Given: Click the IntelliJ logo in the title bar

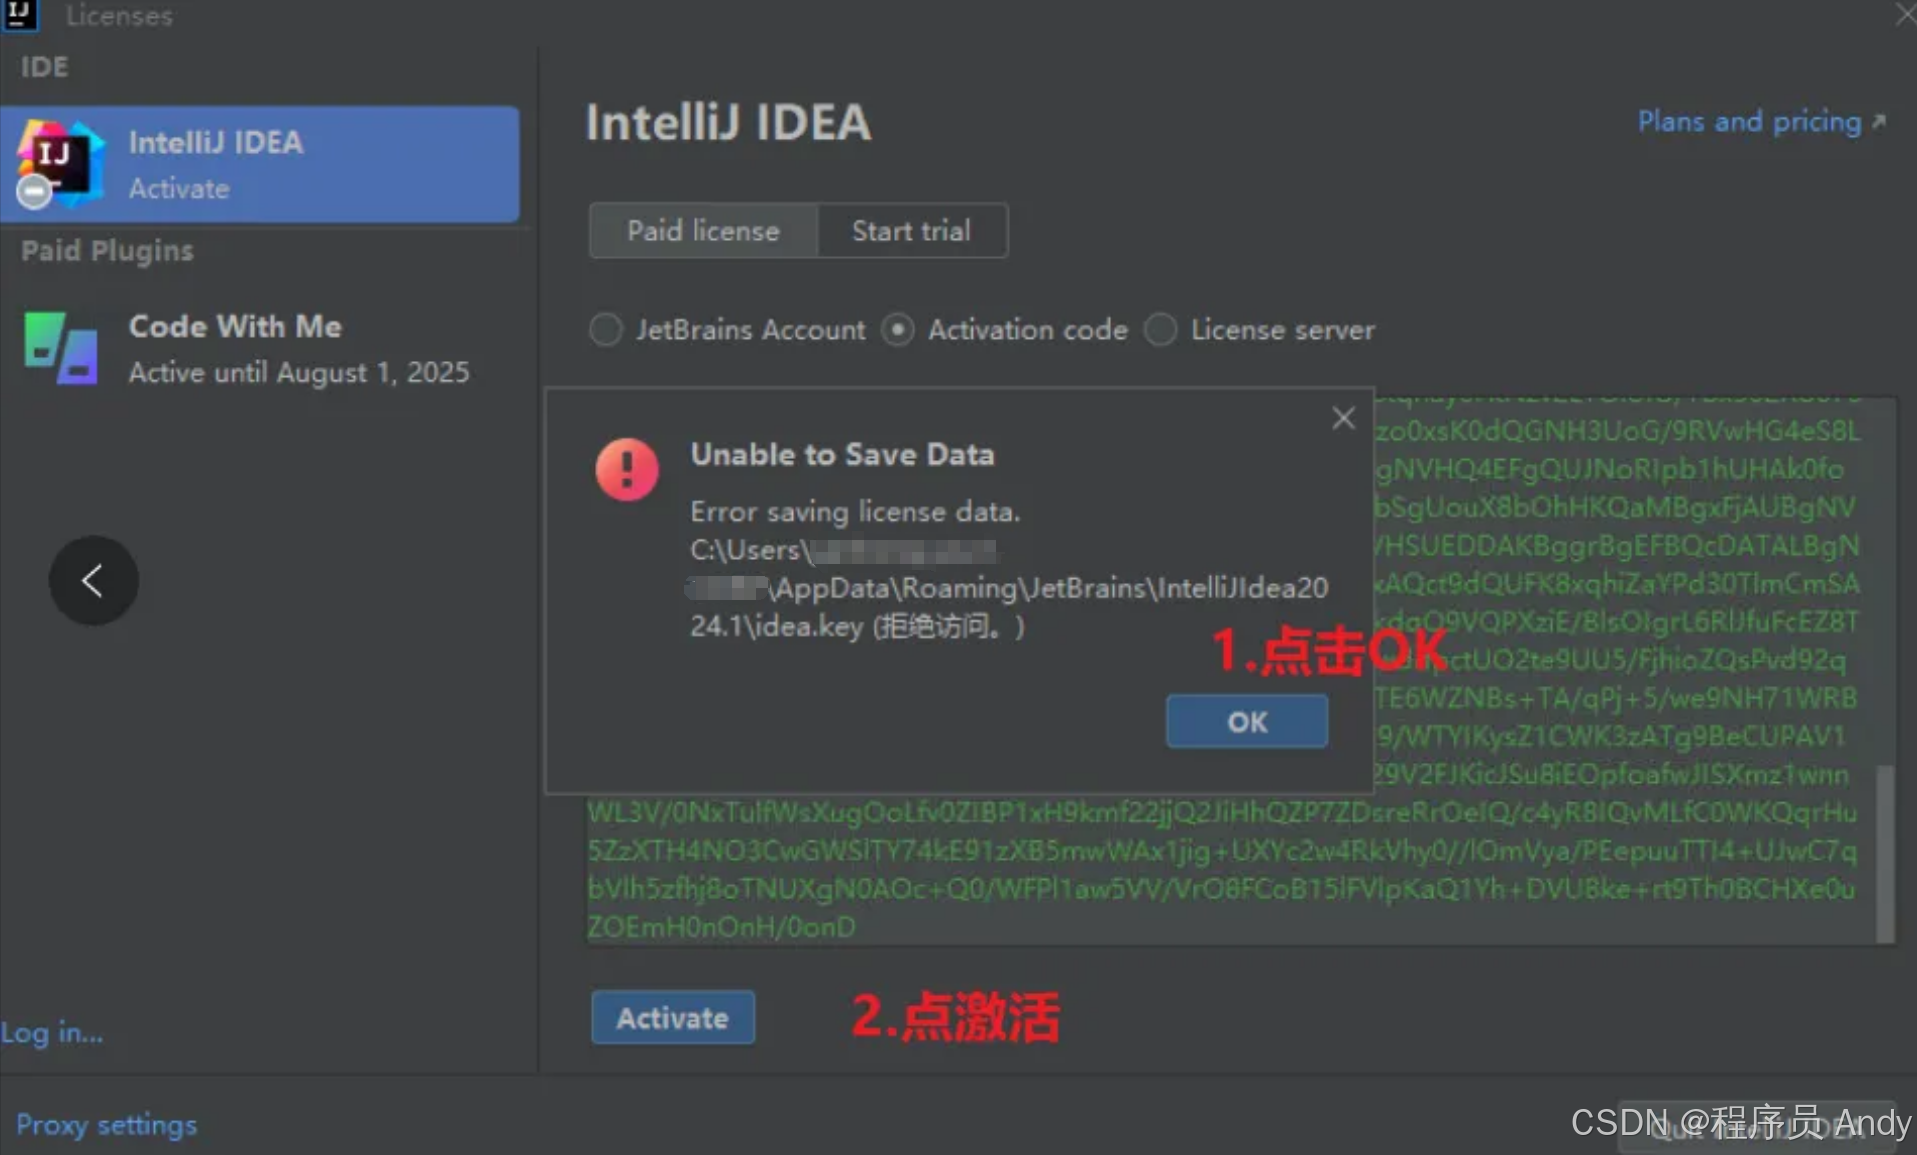Looking at the screenshot, I should pyautogui.click(x=19, y=14).
